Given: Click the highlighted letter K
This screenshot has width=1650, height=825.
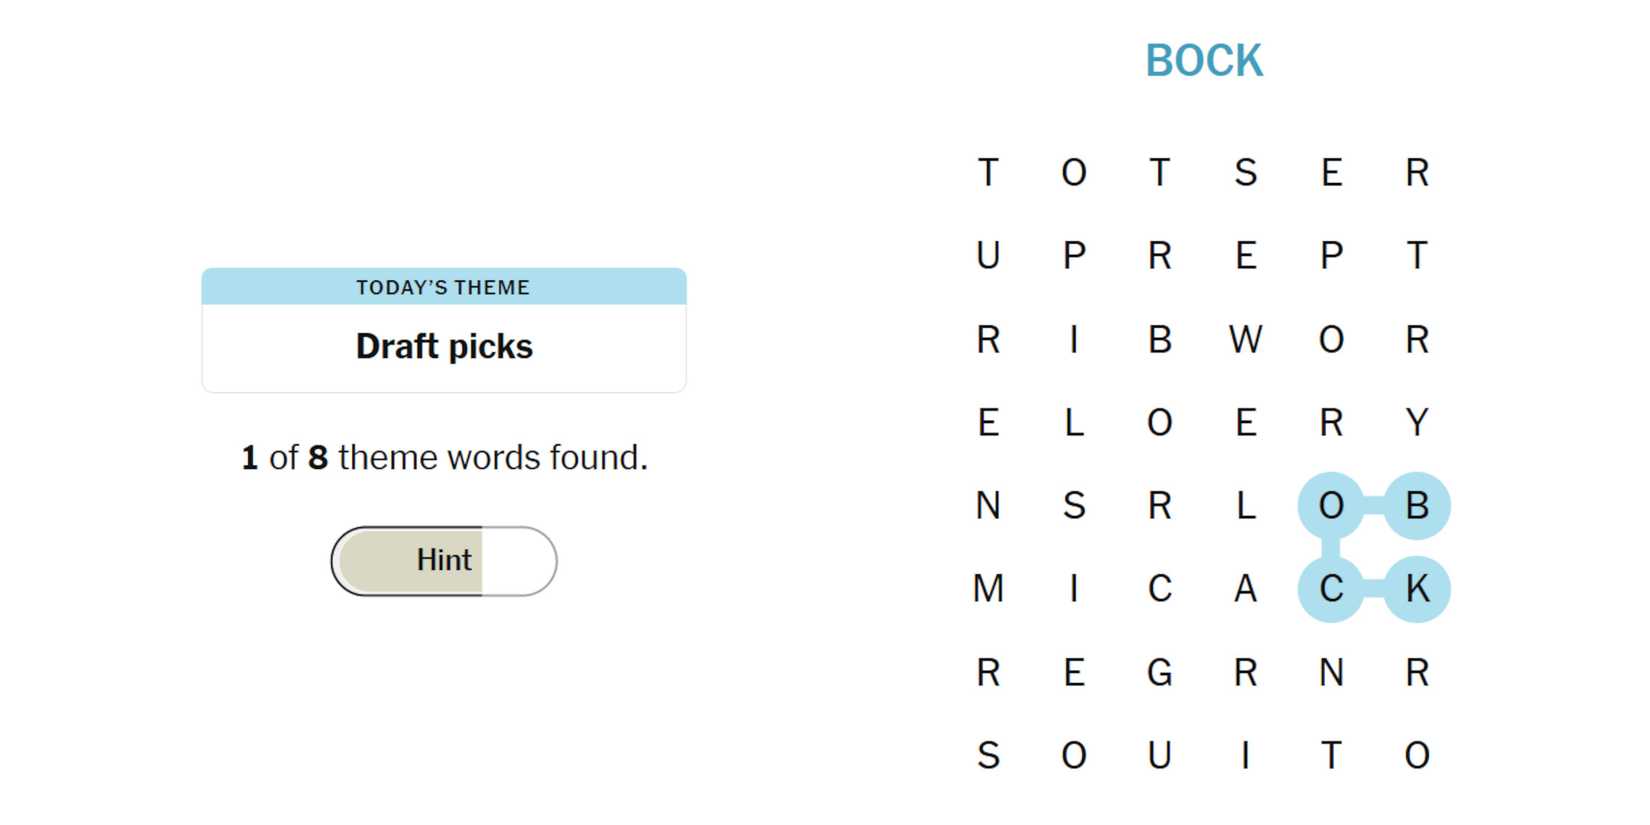Looking at the screenshot, I should click(x=1417, y=589).
